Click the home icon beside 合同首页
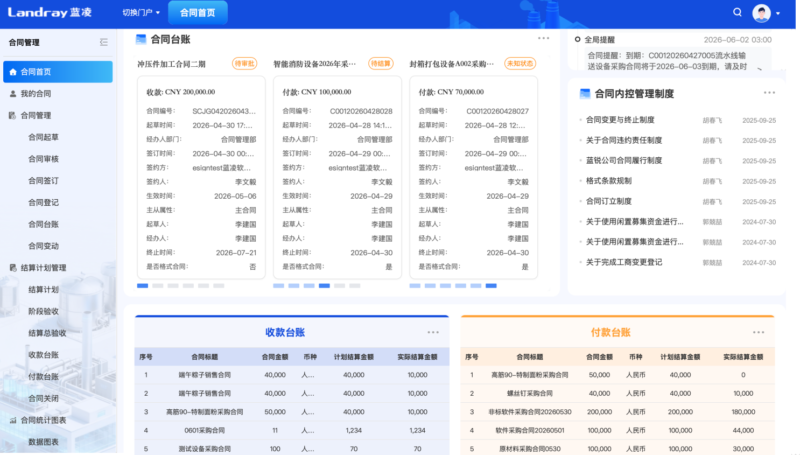This screenshot has width=800, height=455. (13, 72)
